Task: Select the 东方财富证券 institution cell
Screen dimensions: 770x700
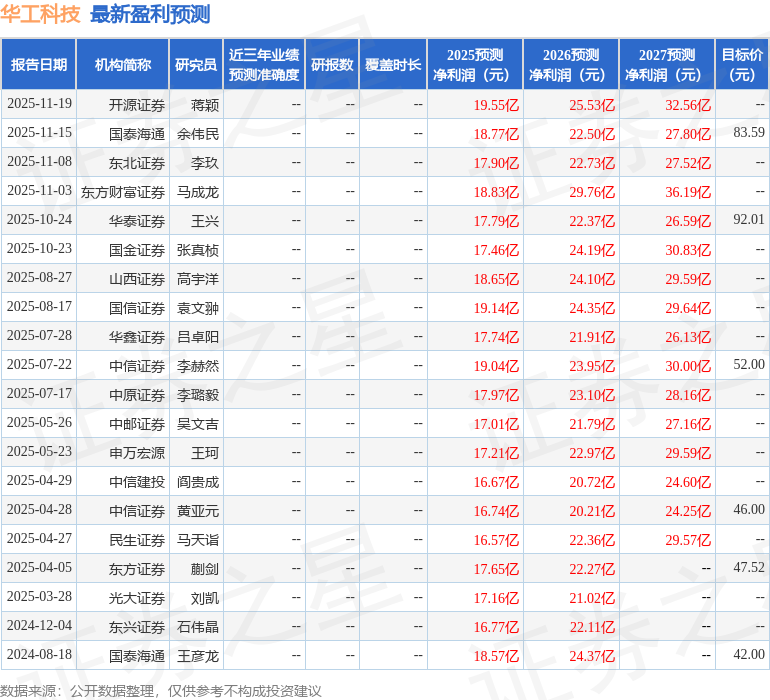Action: [x=123, y=191]
